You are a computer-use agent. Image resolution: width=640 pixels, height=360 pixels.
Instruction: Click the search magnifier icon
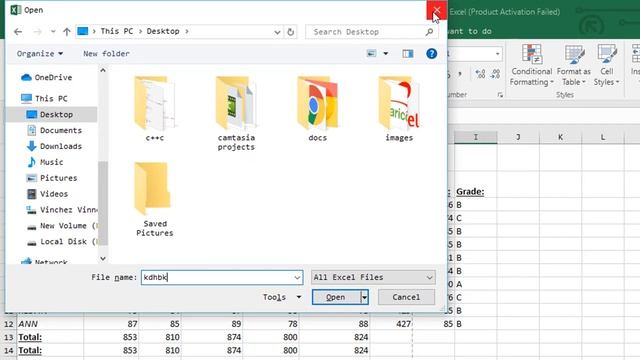[429, 32]
